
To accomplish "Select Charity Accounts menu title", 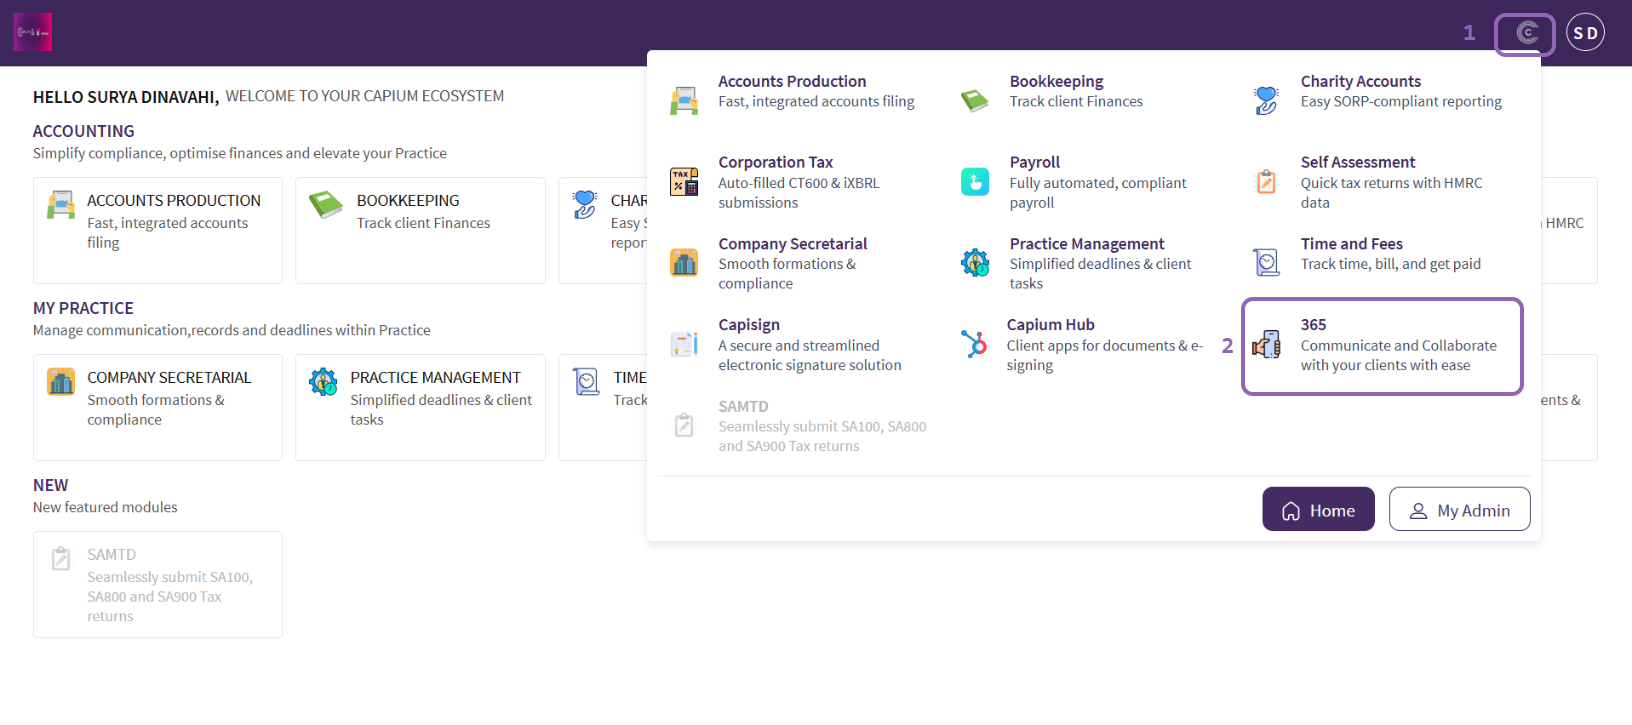I will [1360, 81].
